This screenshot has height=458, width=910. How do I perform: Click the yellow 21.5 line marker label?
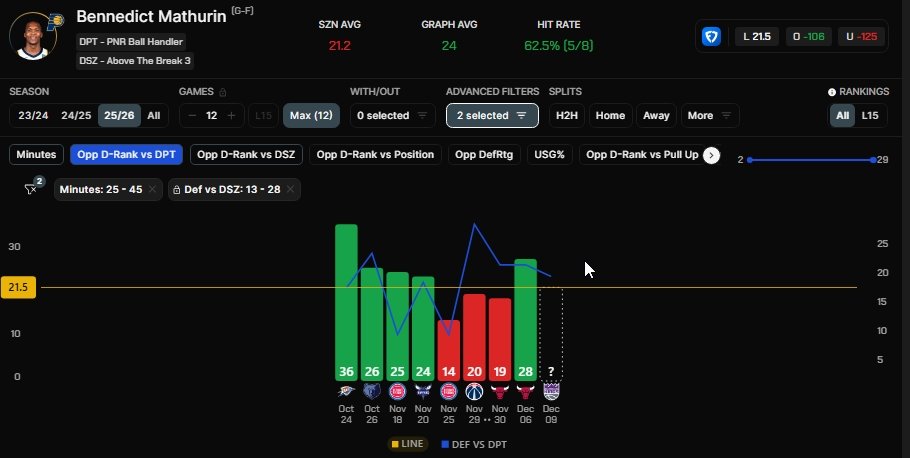(x=18, y=287)
